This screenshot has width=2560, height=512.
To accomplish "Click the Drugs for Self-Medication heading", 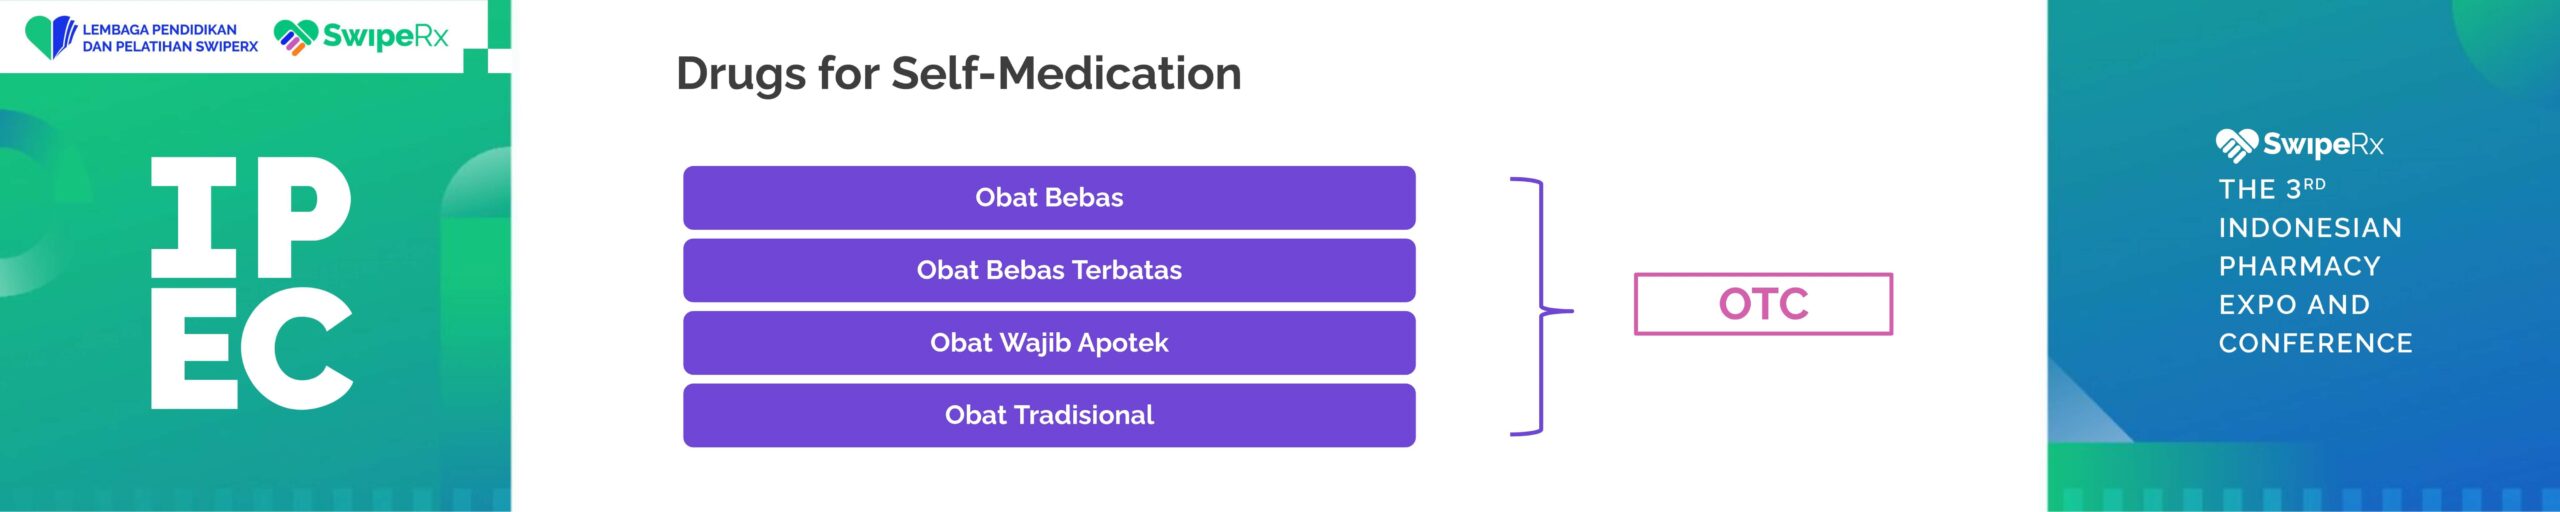I will 958,73.
